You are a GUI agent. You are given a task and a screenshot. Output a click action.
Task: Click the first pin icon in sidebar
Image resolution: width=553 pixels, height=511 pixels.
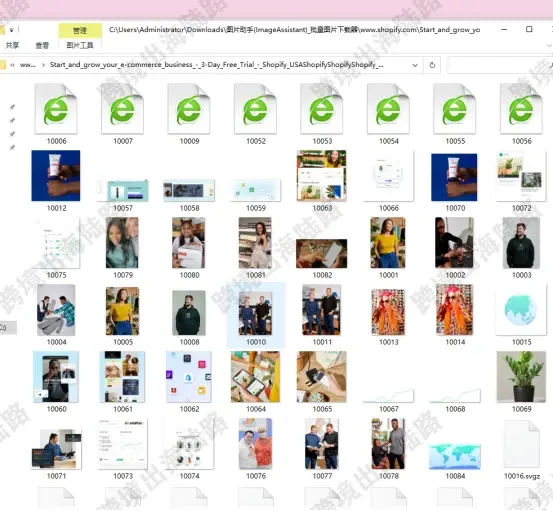[12, 107]
